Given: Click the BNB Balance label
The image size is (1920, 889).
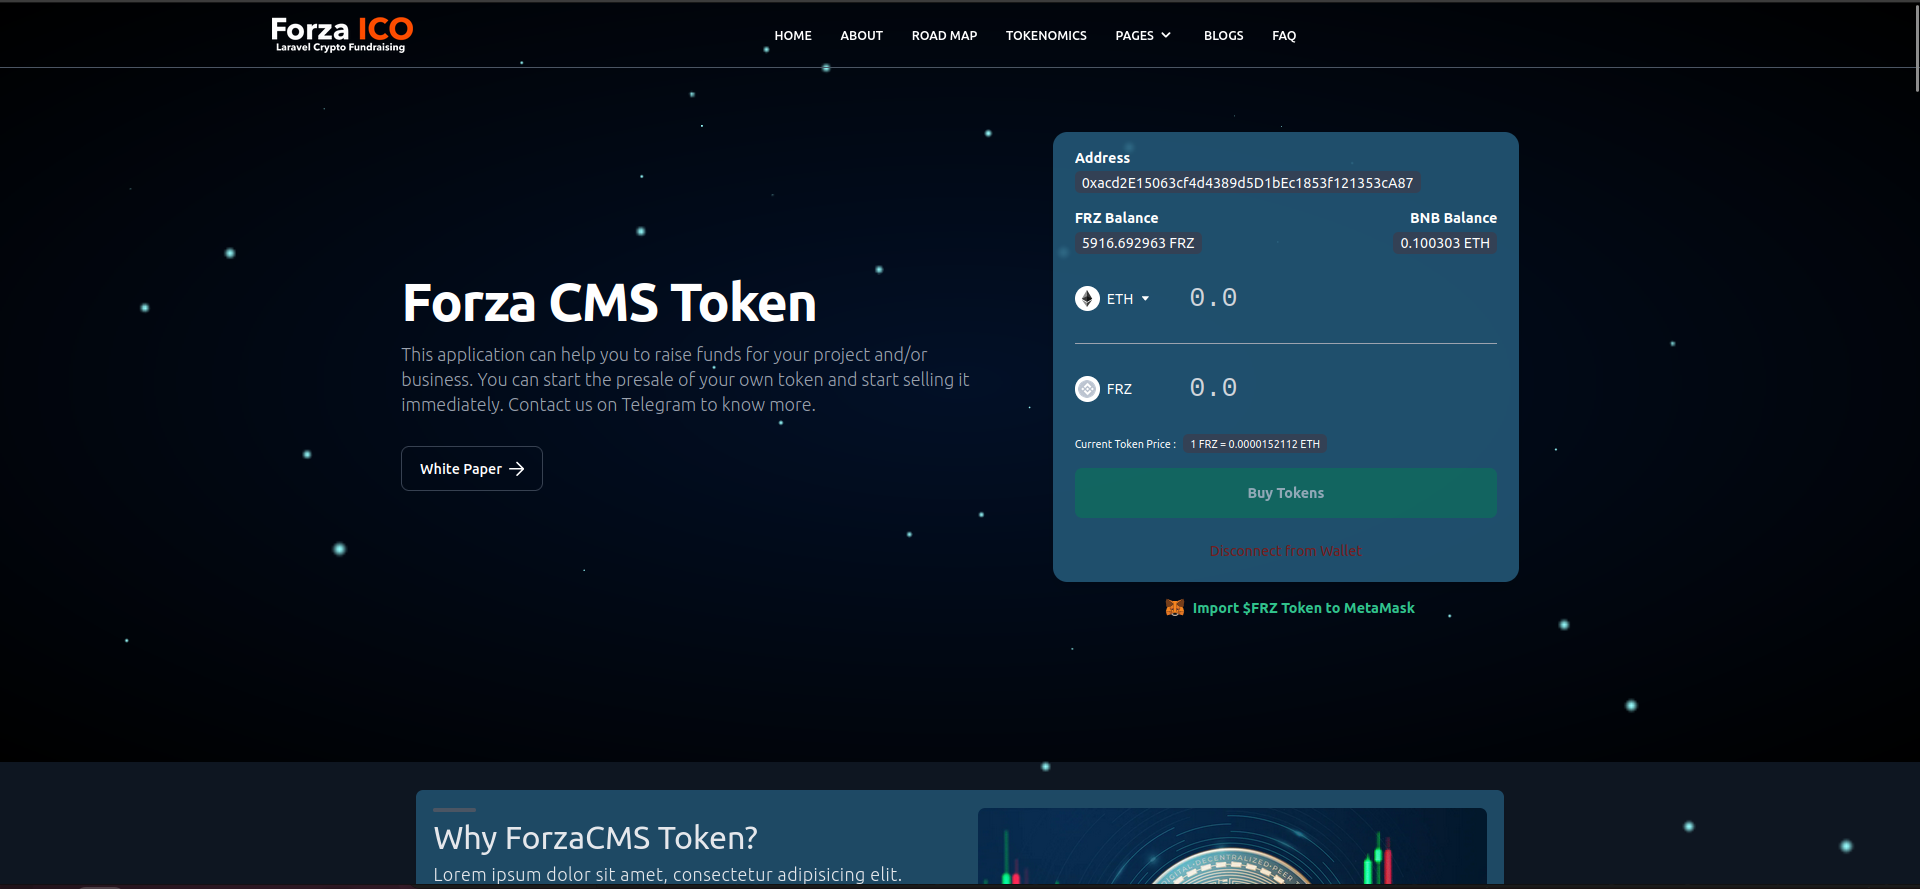Looking at the screenshot, I should 1453,218.
